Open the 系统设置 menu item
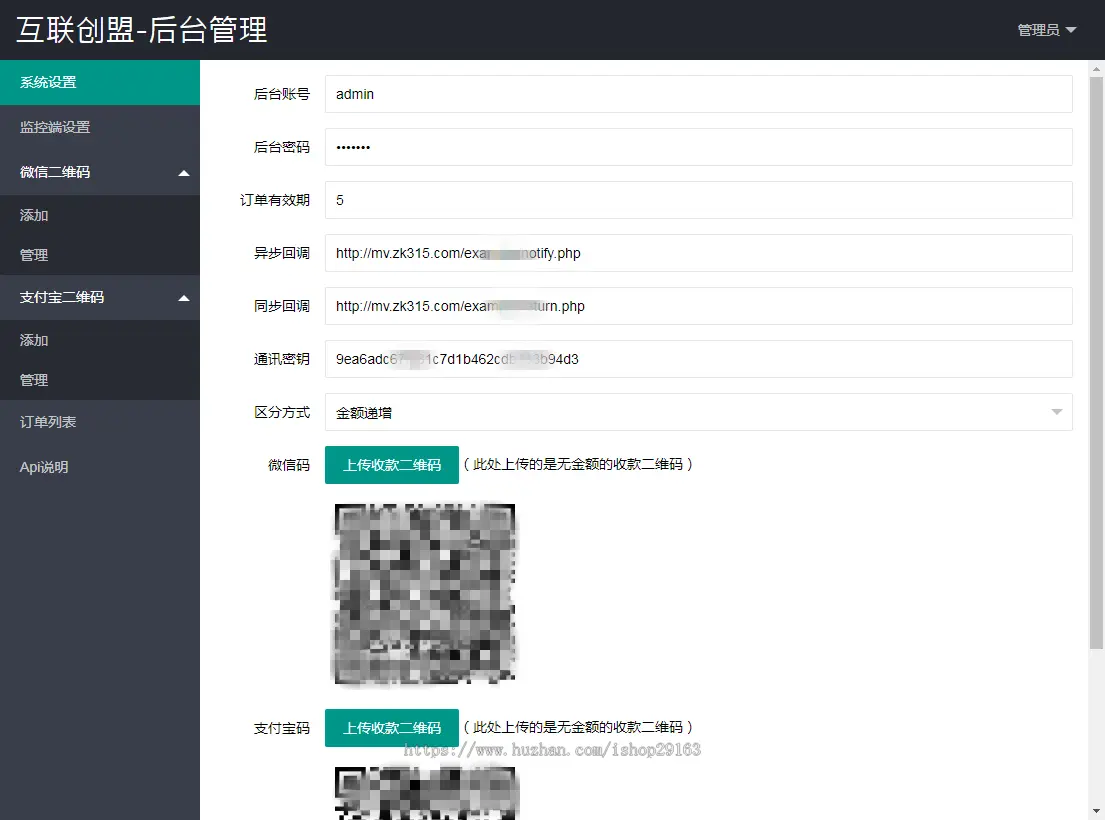The image size is (1105, 820). 99,82
